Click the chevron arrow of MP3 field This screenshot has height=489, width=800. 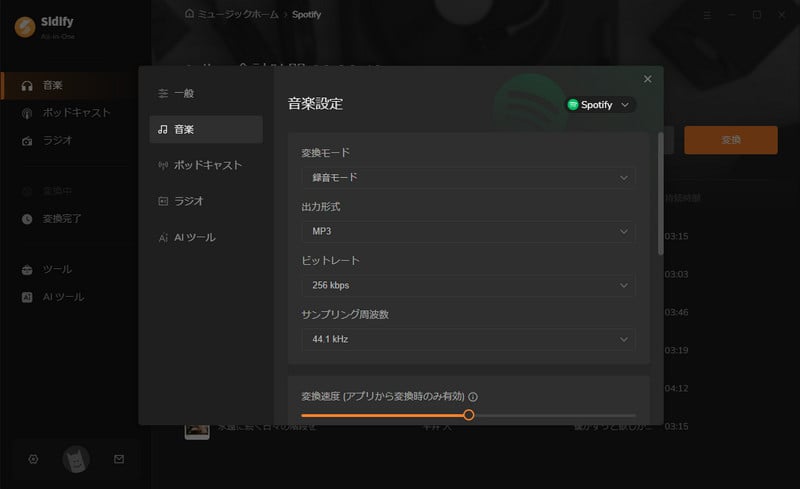click(x=623, y=232)
